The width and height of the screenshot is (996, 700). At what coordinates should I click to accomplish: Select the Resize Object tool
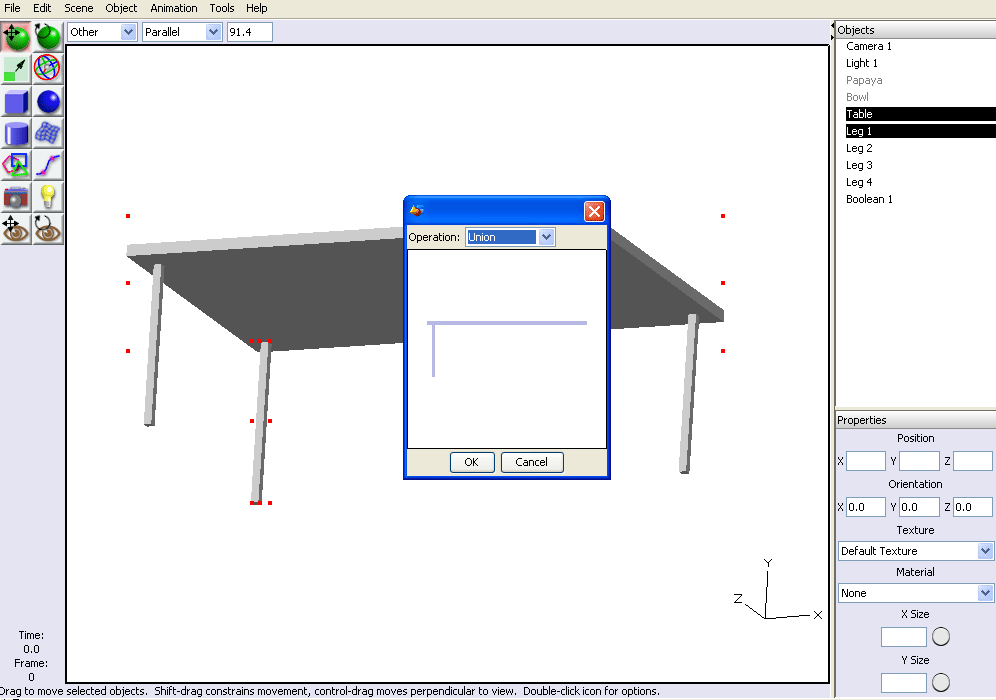[16, 69]
